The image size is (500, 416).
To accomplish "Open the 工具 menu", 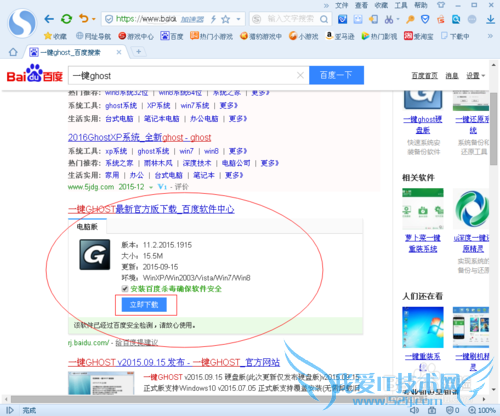I will click(401, 5).
